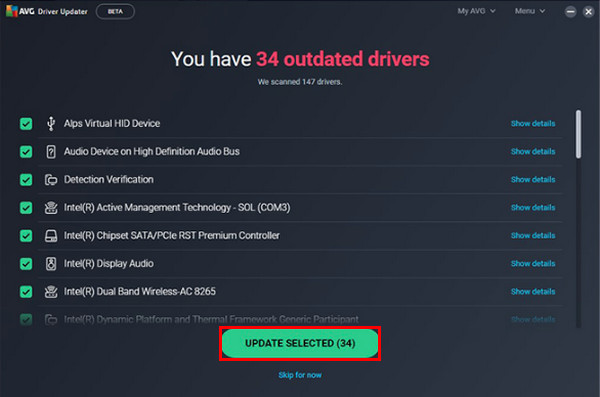This screenshot has height=397, width=600.
Task: Uncheck Audio Device on High Definition Audio Bus
Action: point(26,152)
